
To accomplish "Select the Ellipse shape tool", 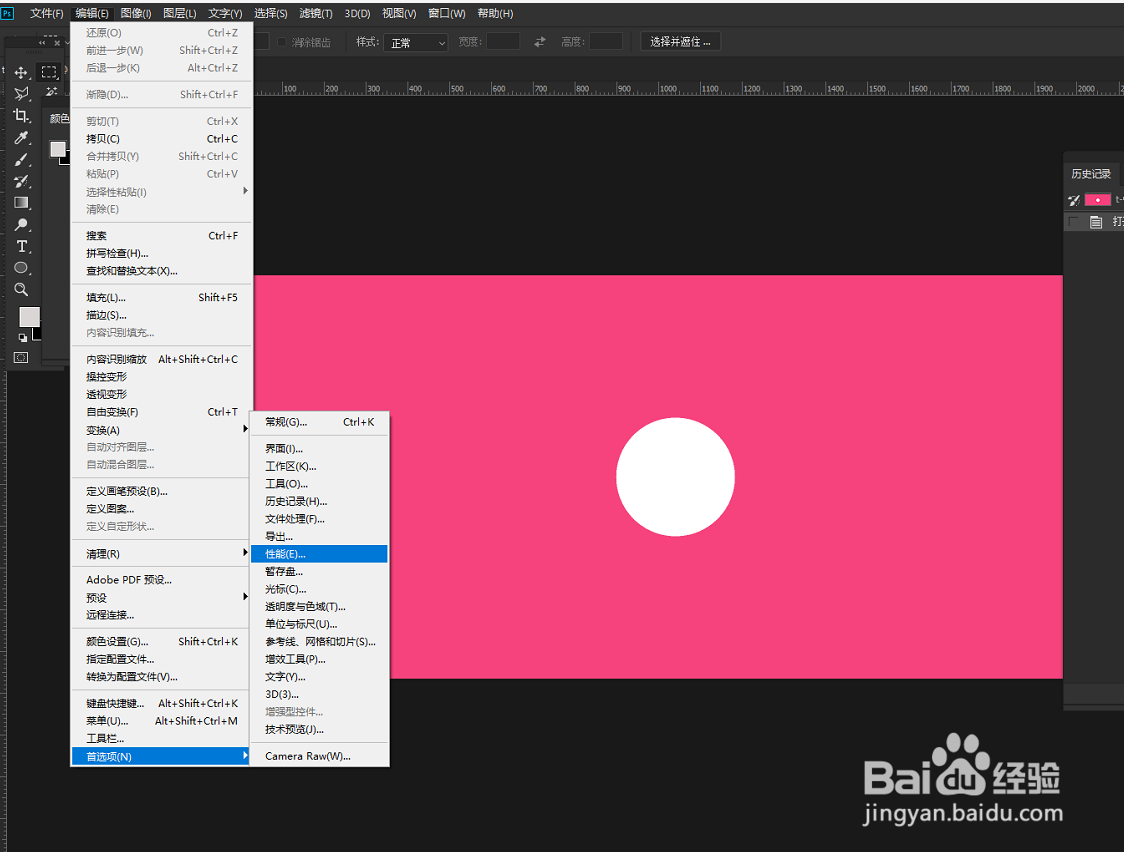I will click(21, 268).
